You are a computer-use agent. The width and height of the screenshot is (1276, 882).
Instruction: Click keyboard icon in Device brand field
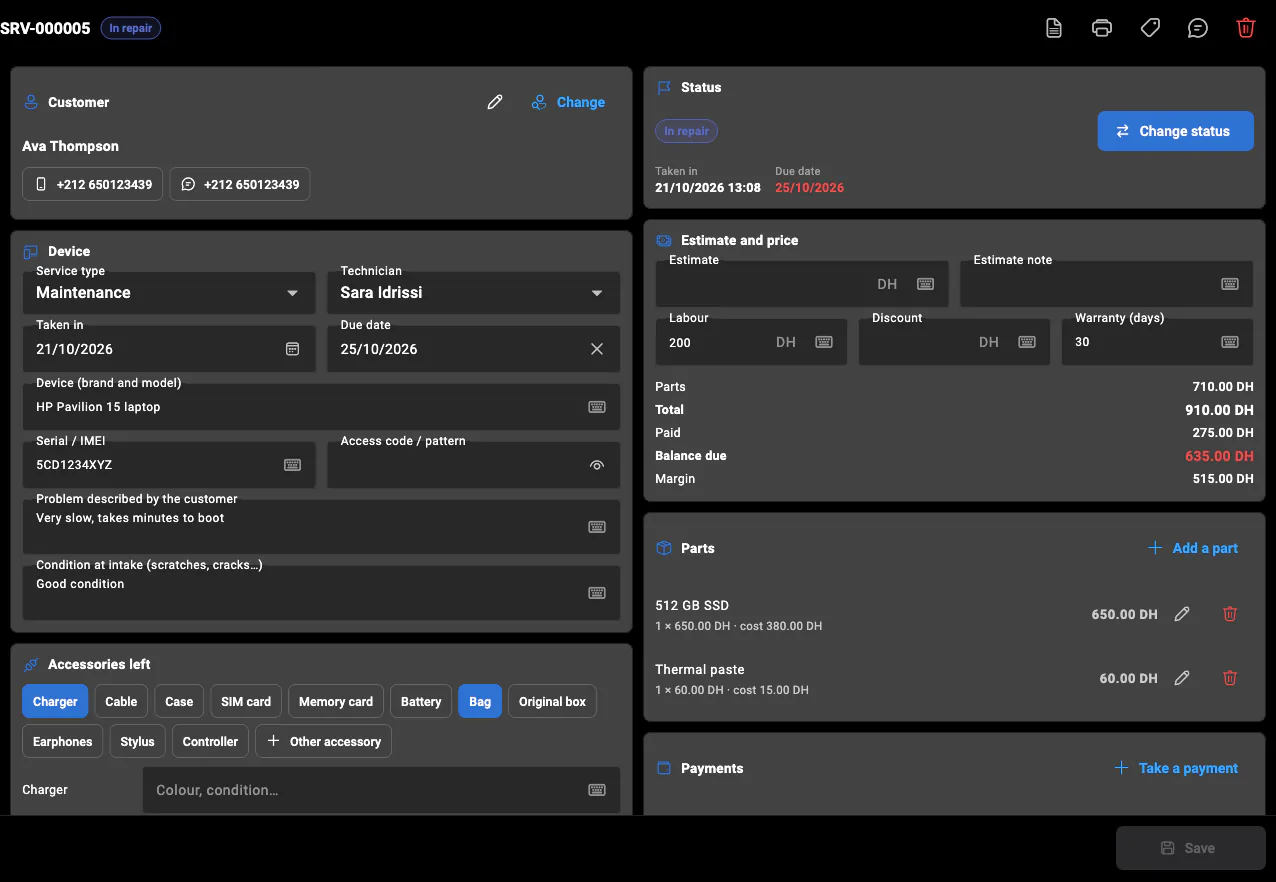tap(597, 407)
